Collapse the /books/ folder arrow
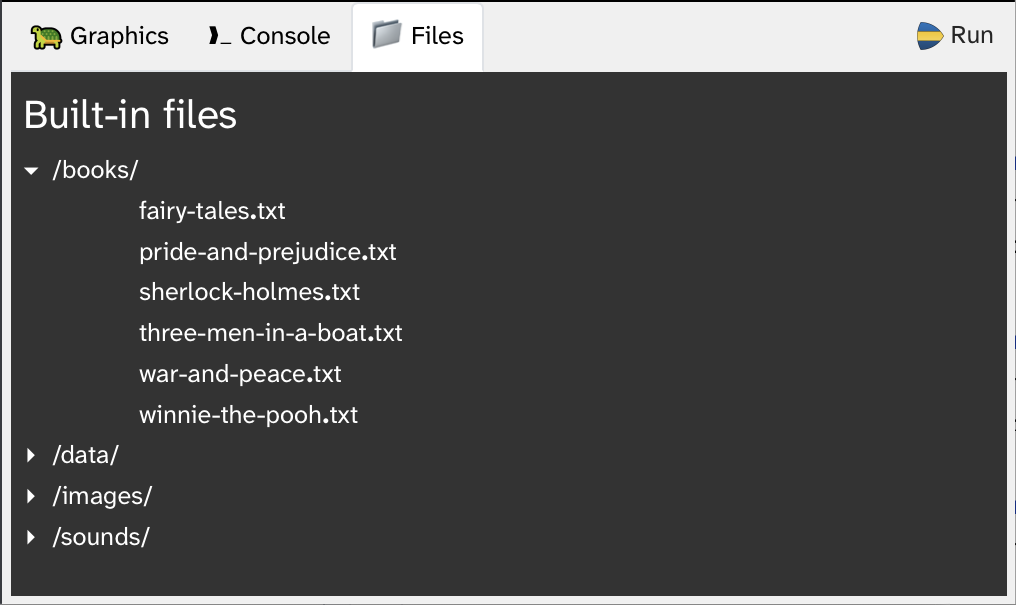 31,171
